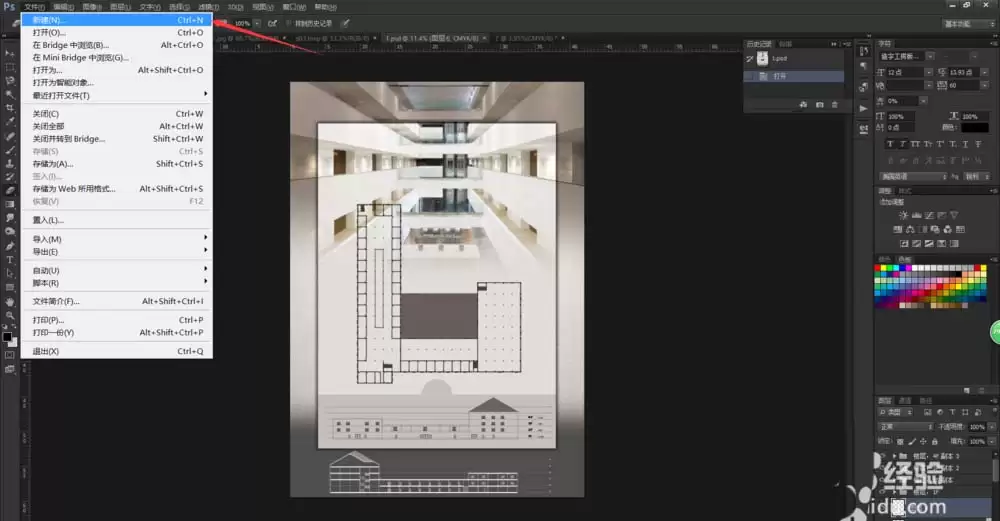
Task: Choose 打印(P)... menu entry
Action: (x=119, y=320)
